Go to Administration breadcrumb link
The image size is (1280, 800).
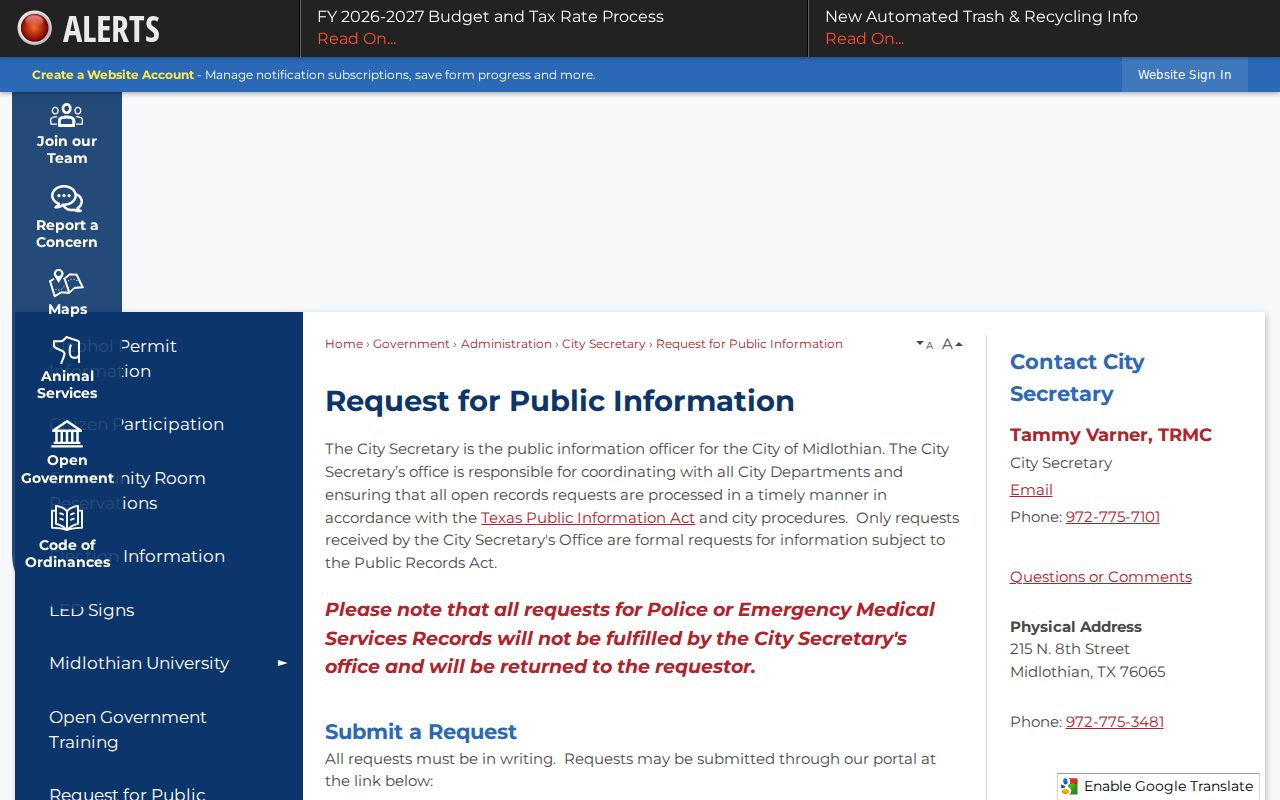[506, 344]
